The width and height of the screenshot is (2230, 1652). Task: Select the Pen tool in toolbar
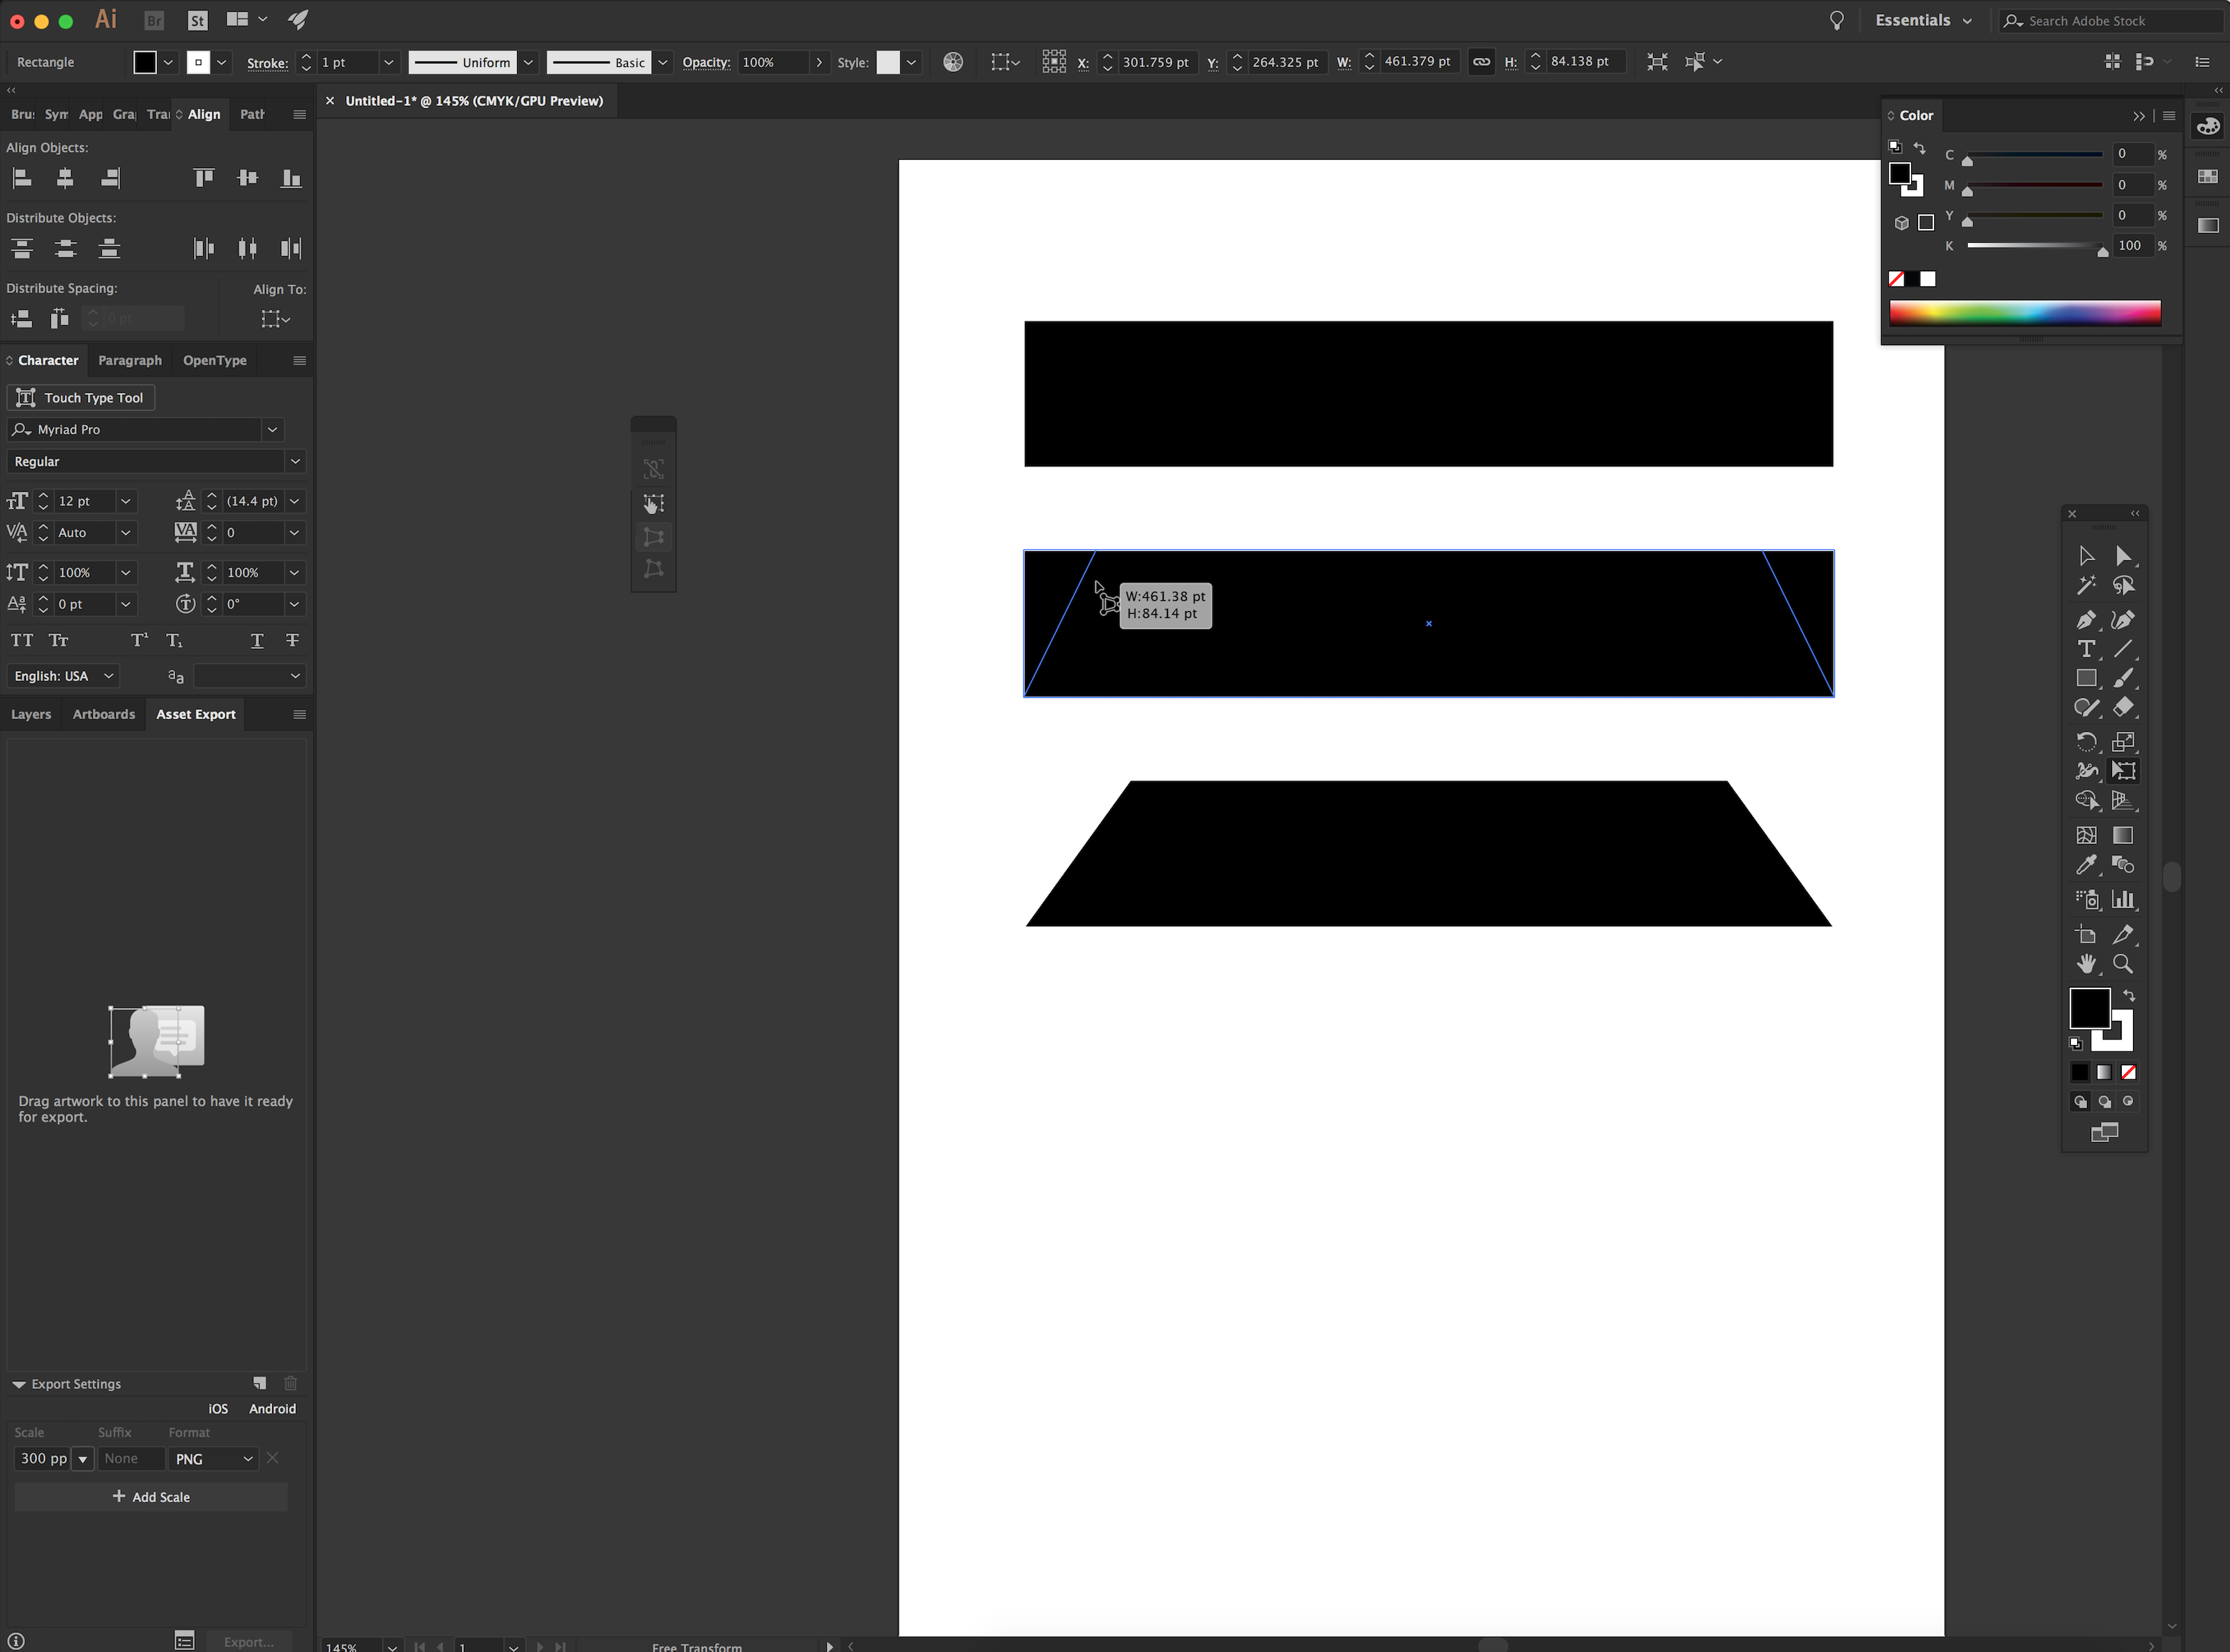pyautogui.click(x=2086, y=618)
